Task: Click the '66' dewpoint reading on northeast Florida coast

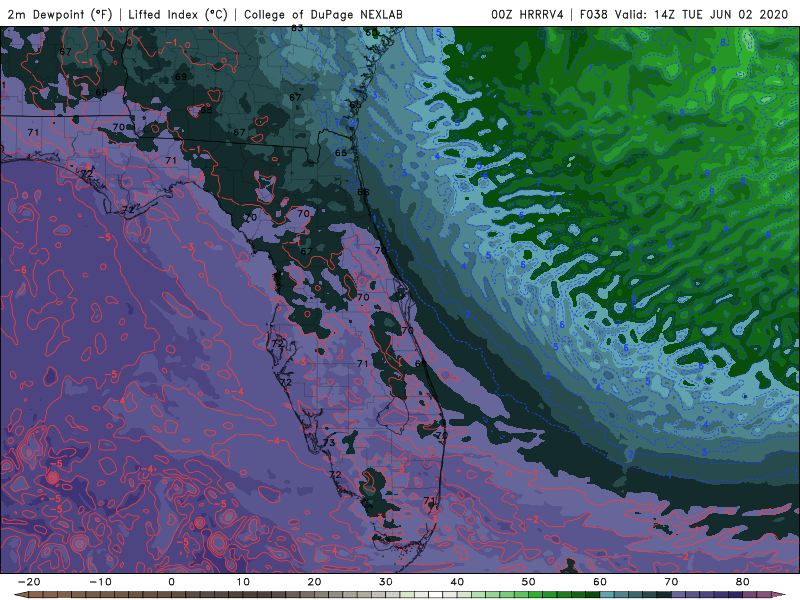Action: coord(363,192)
